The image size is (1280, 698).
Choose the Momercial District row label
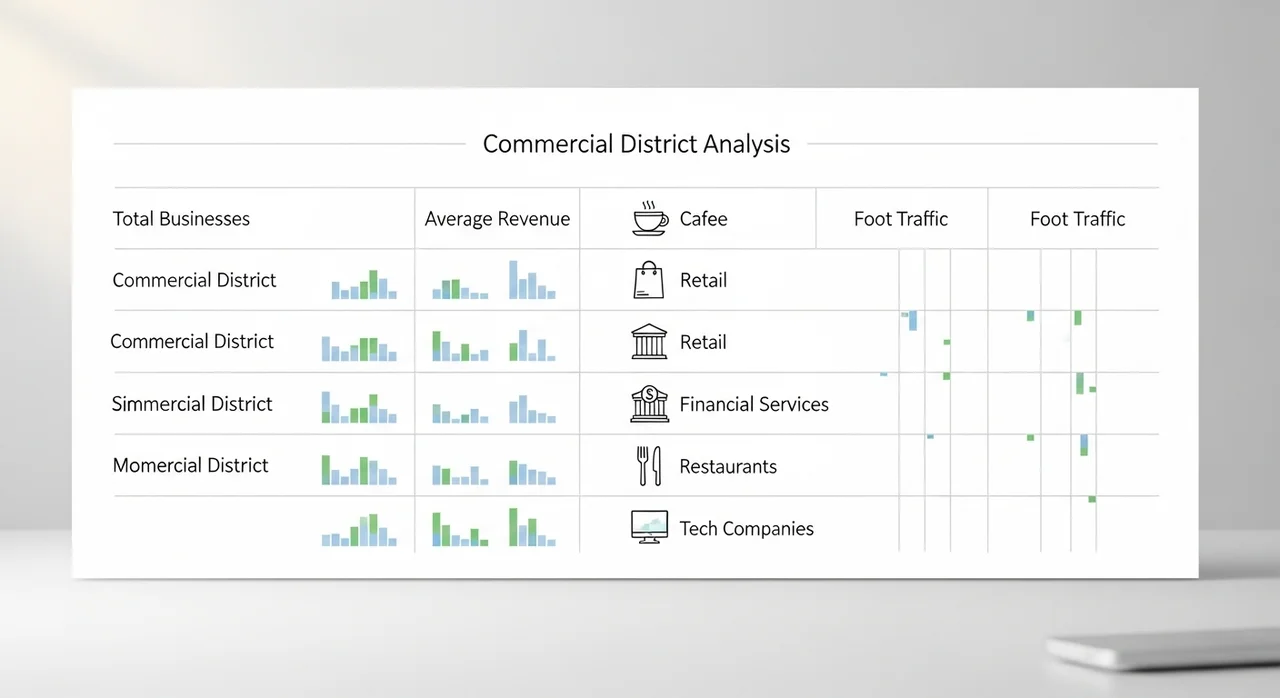click(x=190, y=466)
